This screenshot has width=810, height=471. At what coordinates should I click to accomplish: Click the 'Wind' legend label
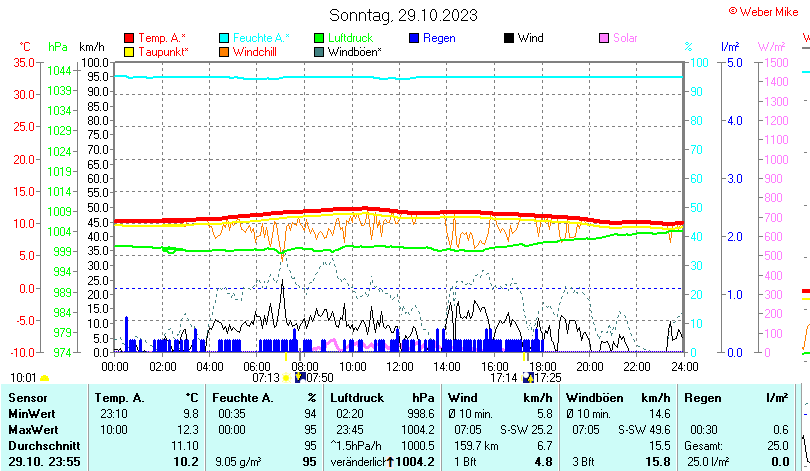(x=531, y=38)
